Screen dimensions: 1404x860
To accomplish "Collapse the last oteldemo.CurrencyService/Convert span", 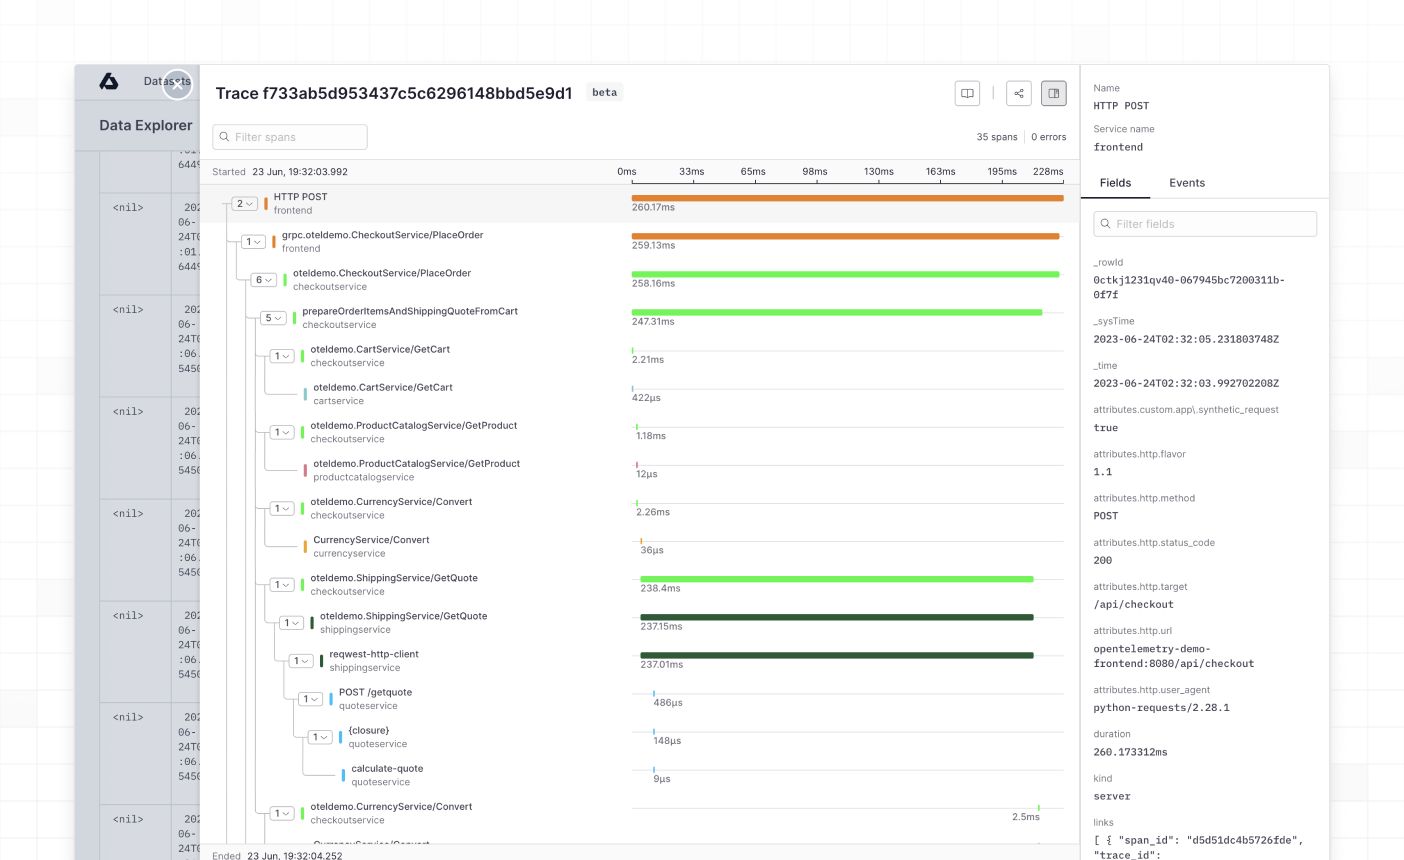I will tap(282, 813).
